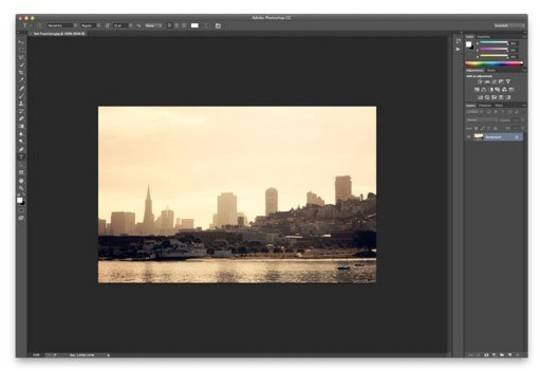Select the Crop tool
The image size is (540, 371).
[x=21, y=73]
